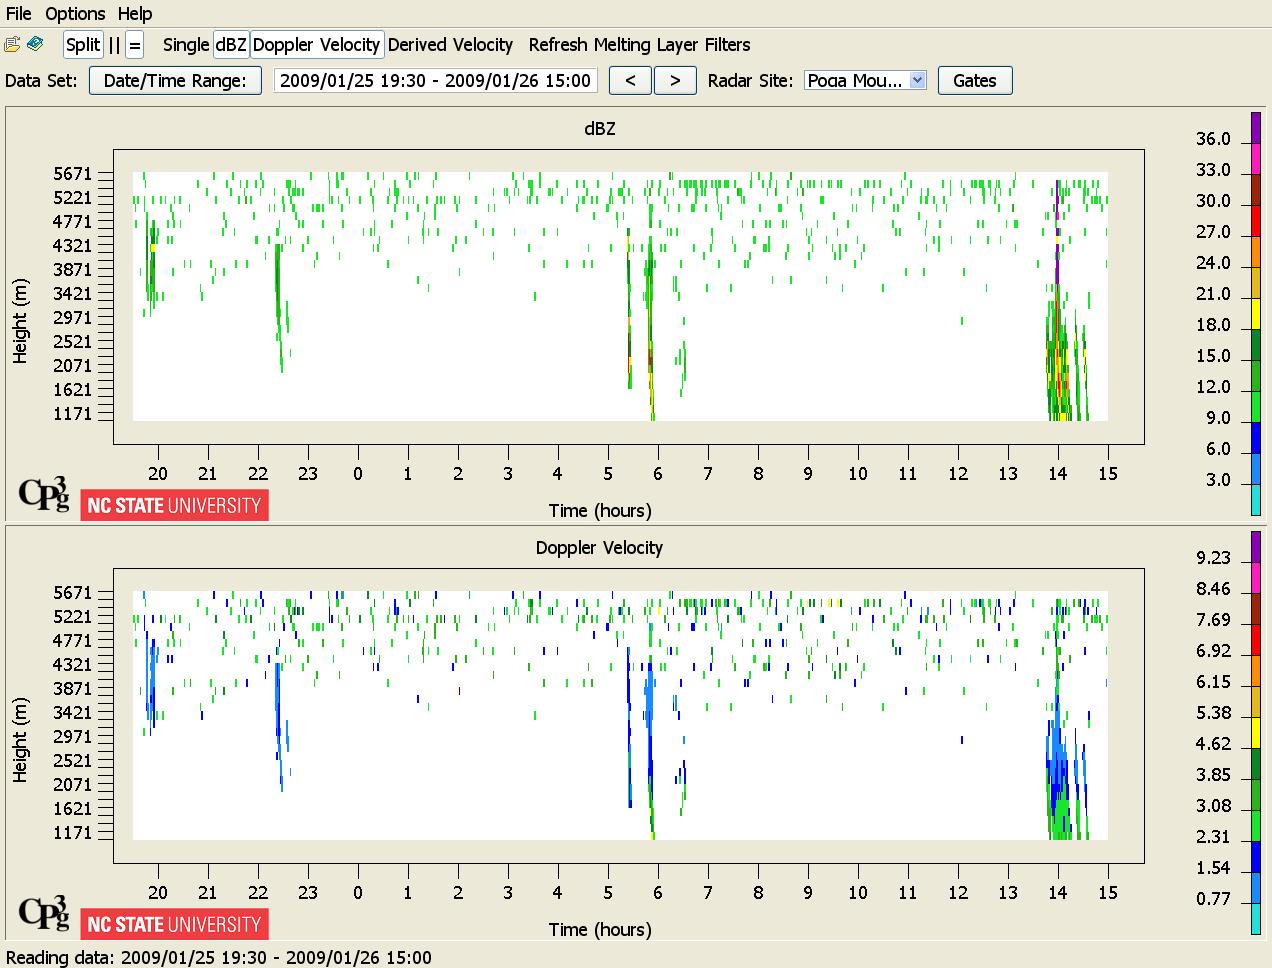Click the open file folder icon
This screenshot has height=968, width=1272.
(12, 45)
